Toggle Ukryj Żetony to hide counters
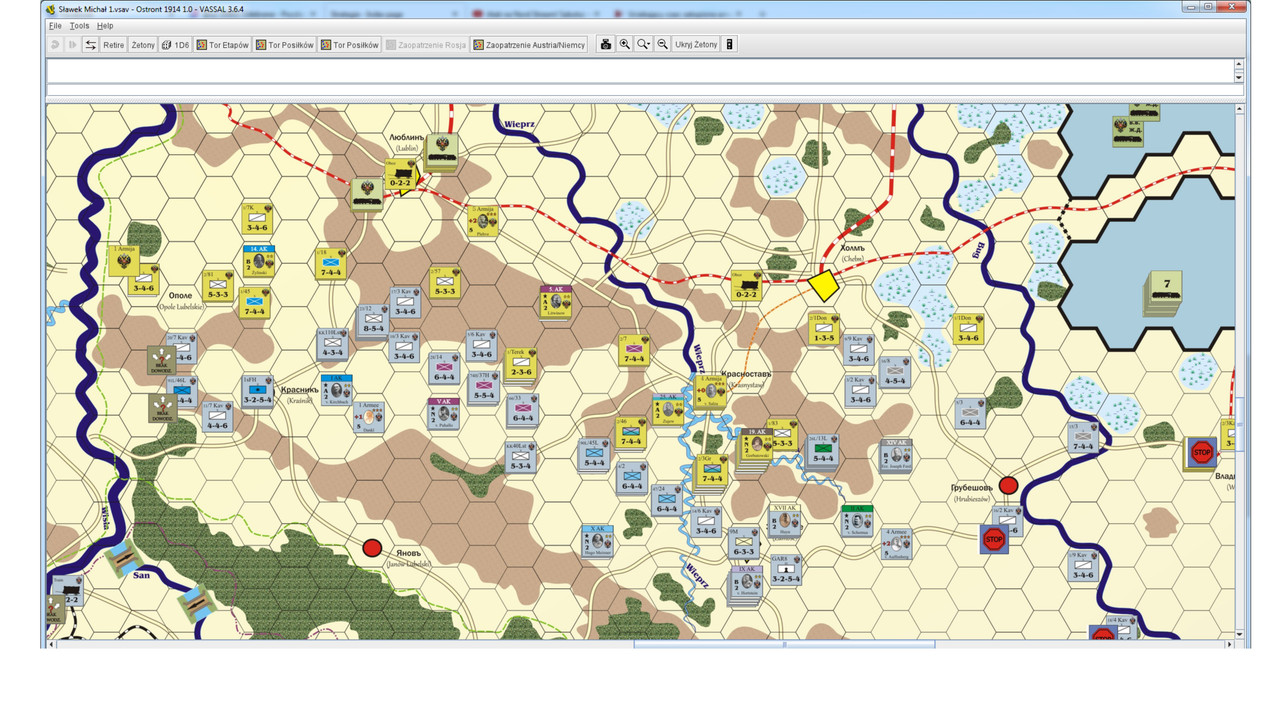This screenshot has width=1280, height=724. point(696,45)
